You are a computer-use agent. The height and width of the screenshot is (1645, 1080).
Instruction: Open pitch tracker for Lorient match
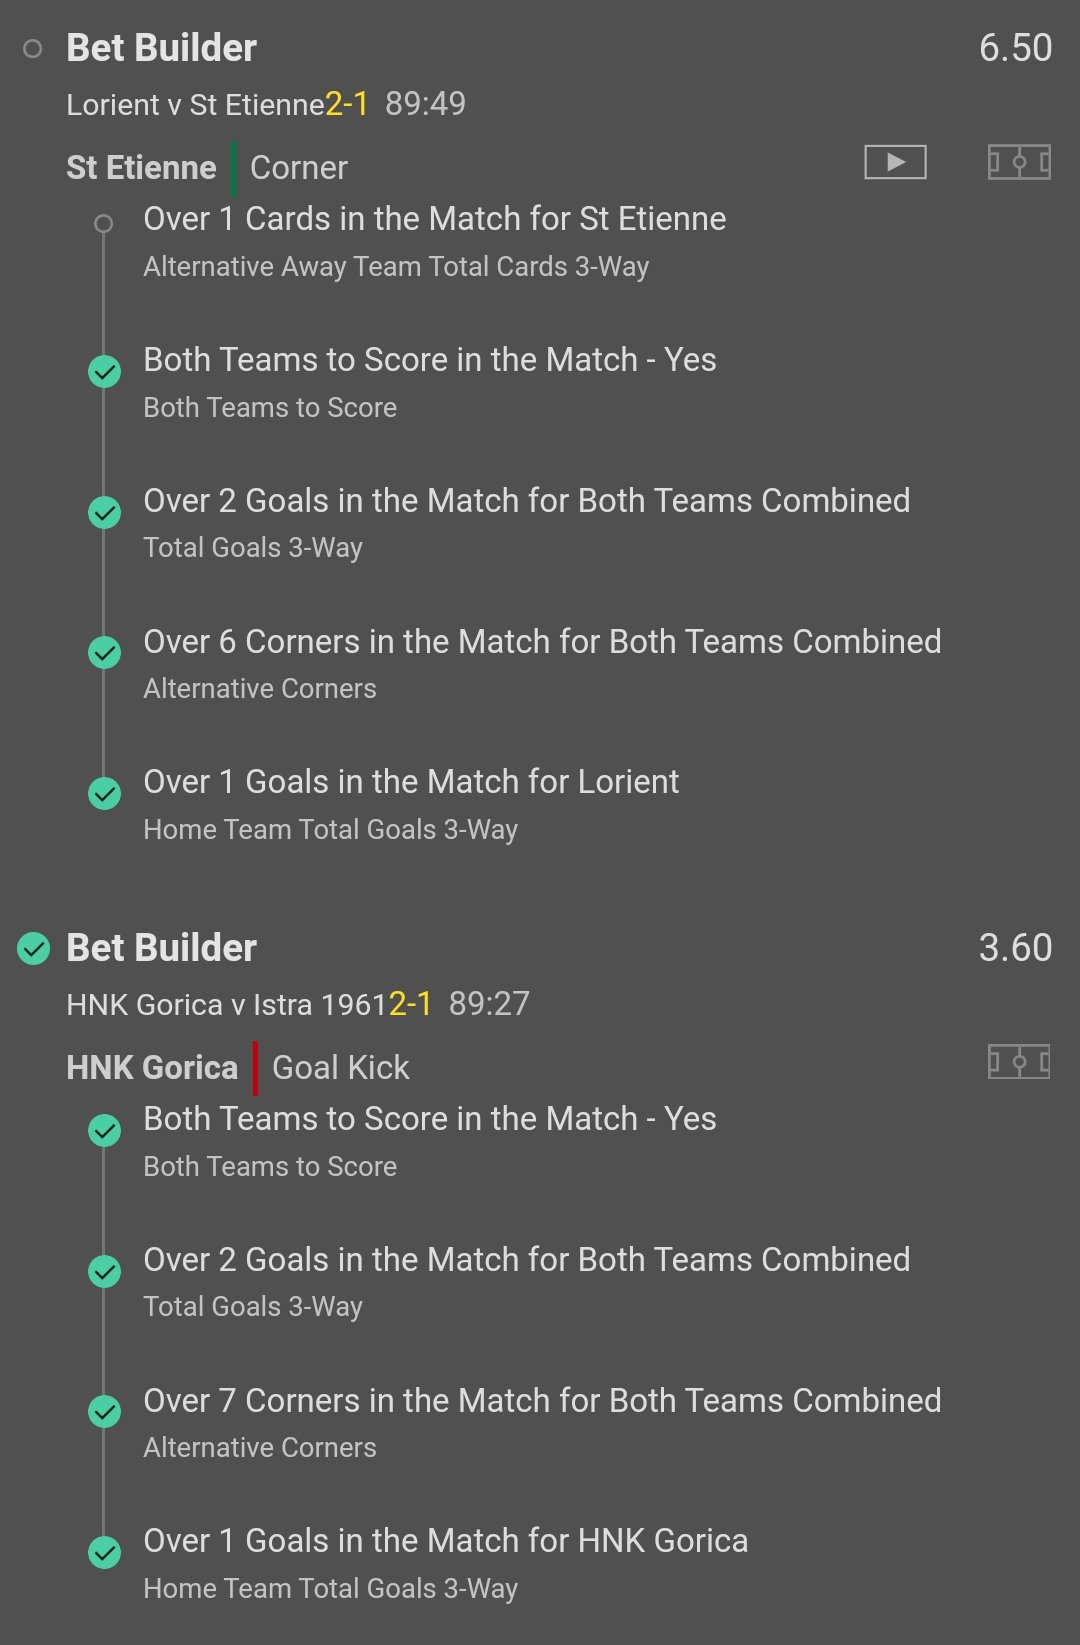coord(1018,162)
